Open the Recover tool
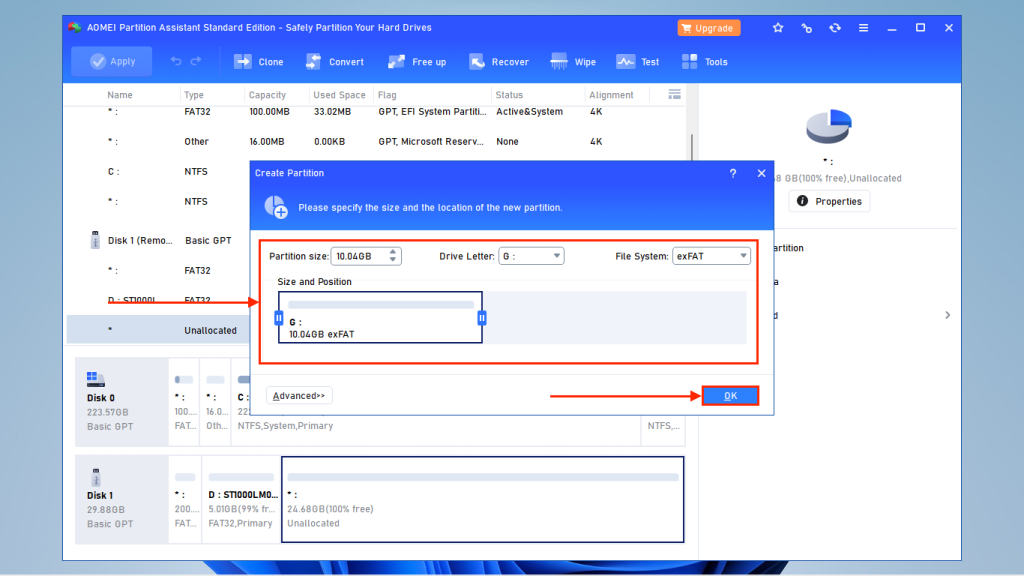This screenshot has width=1024, height=576. click(x=499, y=61)
